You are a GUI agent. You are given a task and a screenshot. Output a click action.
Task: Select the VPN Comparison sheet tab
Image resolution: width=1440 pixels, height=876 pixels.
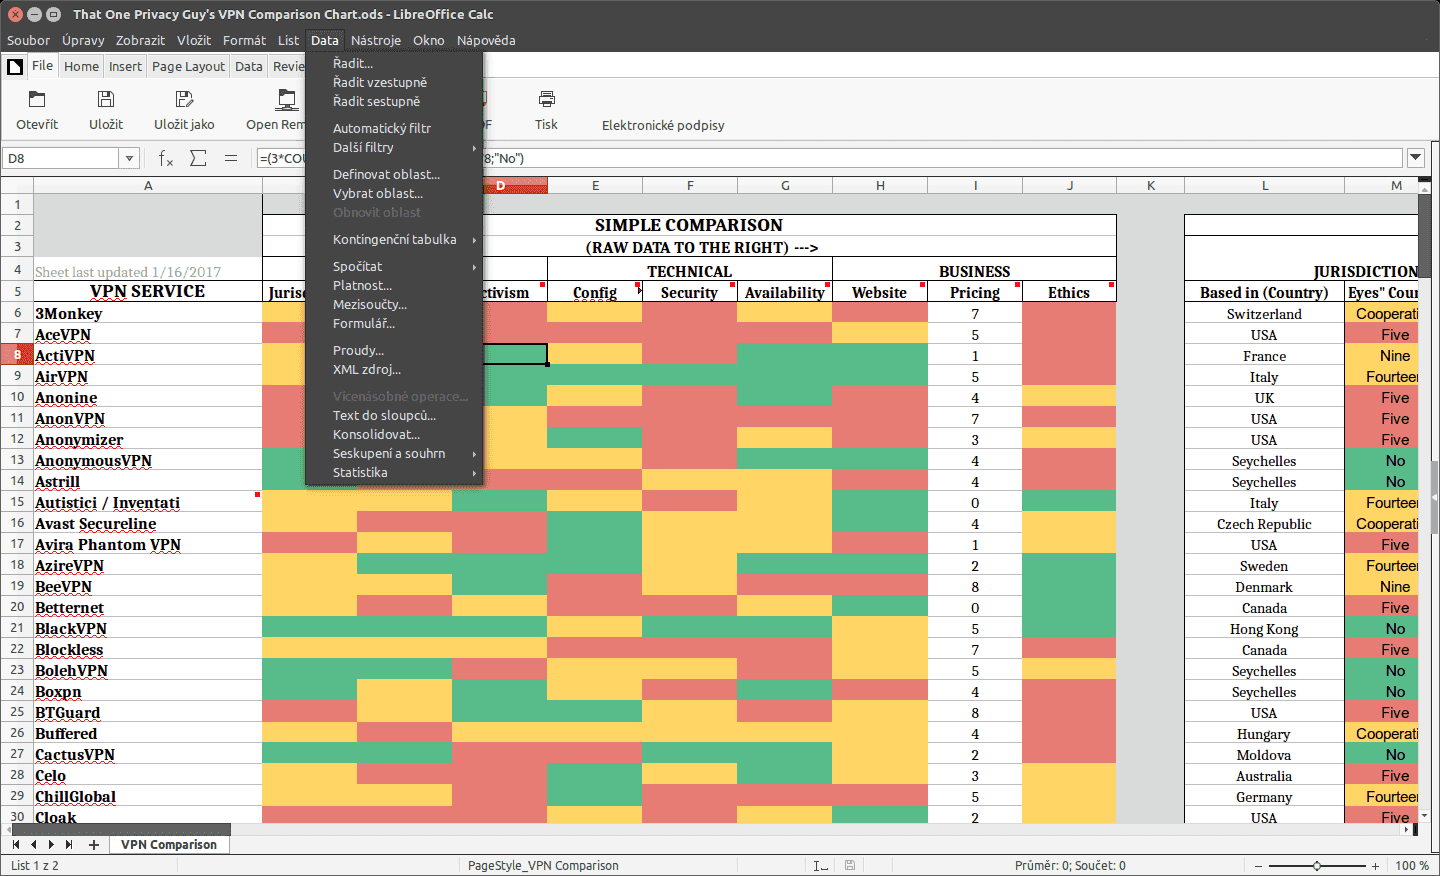pos(169,845)
